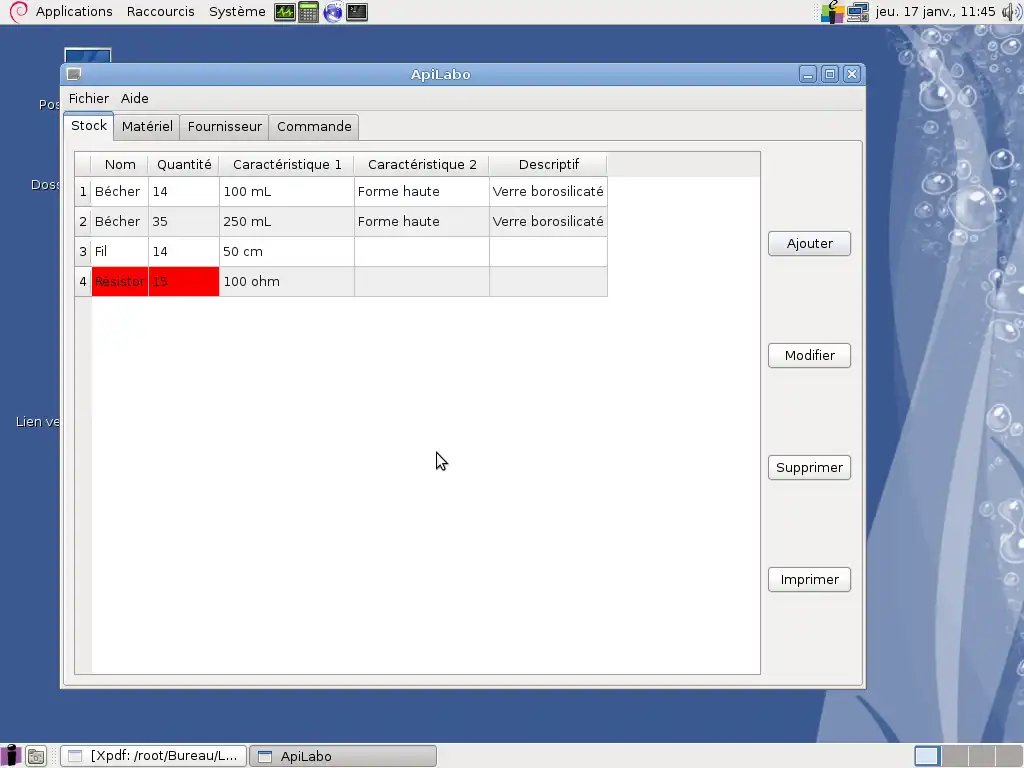Image resolution: width=1024 pixels, height=768 pixels.
Task: Select row header number 1
Action: 83,192
